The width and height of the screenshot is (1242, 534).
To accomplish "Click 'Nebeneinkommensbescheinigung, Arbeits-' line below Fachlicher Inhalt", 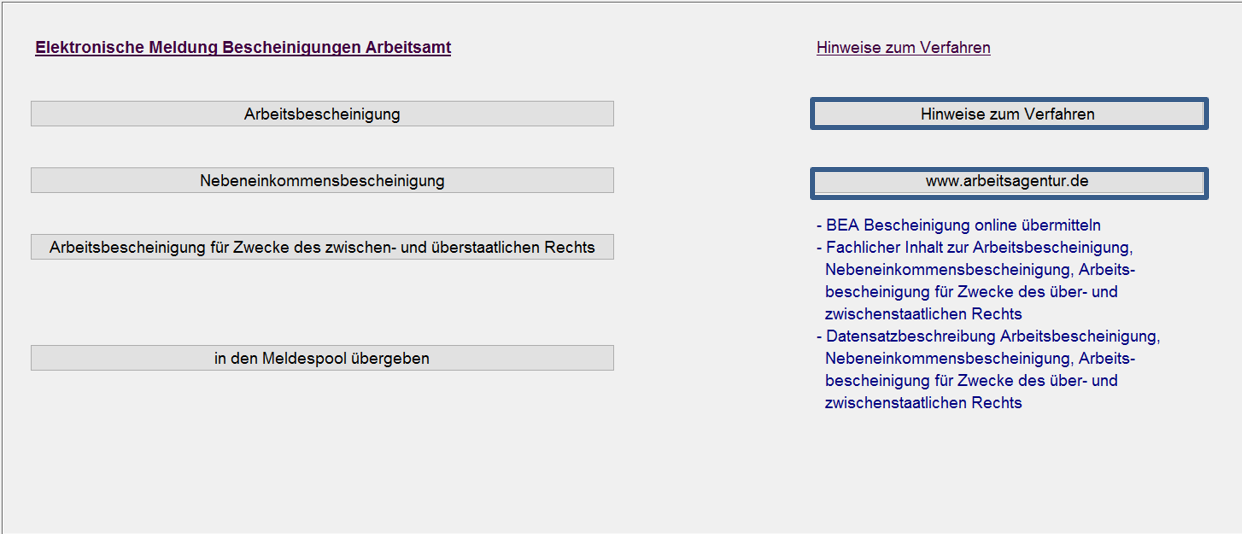I will [x=980, y=270].
